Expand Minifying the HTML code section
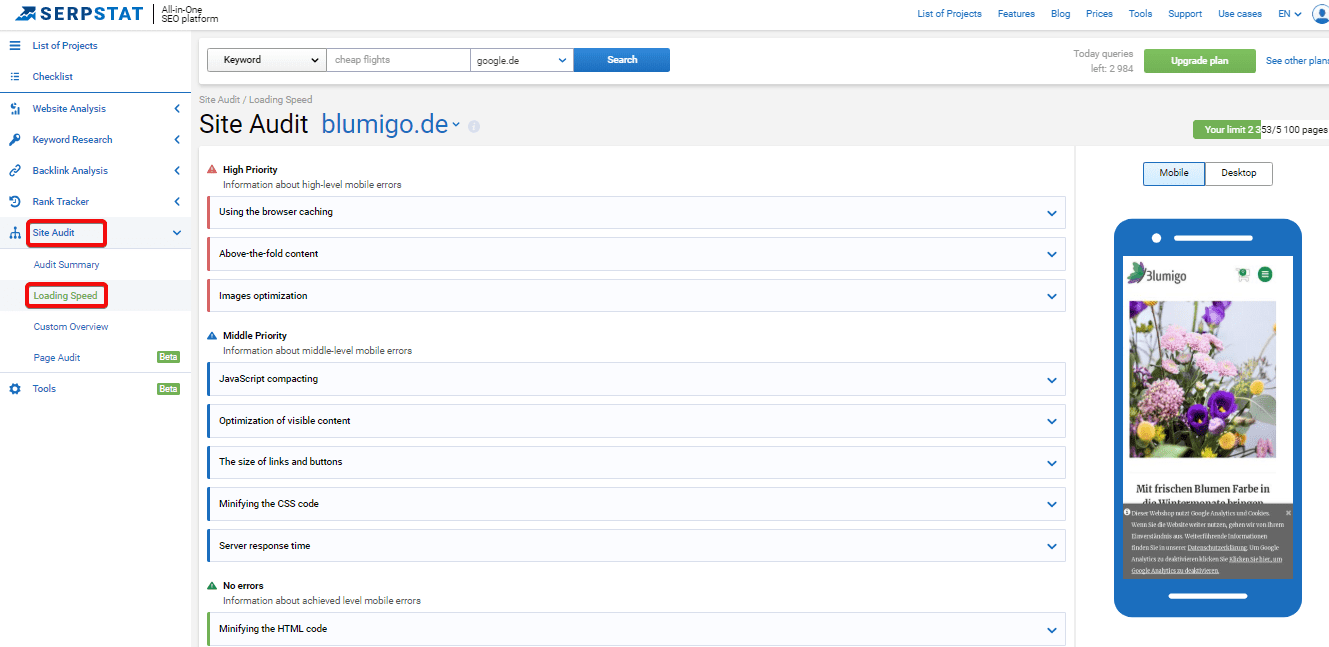Viewport: 1329px width, 647px height. click(1052, 630)
